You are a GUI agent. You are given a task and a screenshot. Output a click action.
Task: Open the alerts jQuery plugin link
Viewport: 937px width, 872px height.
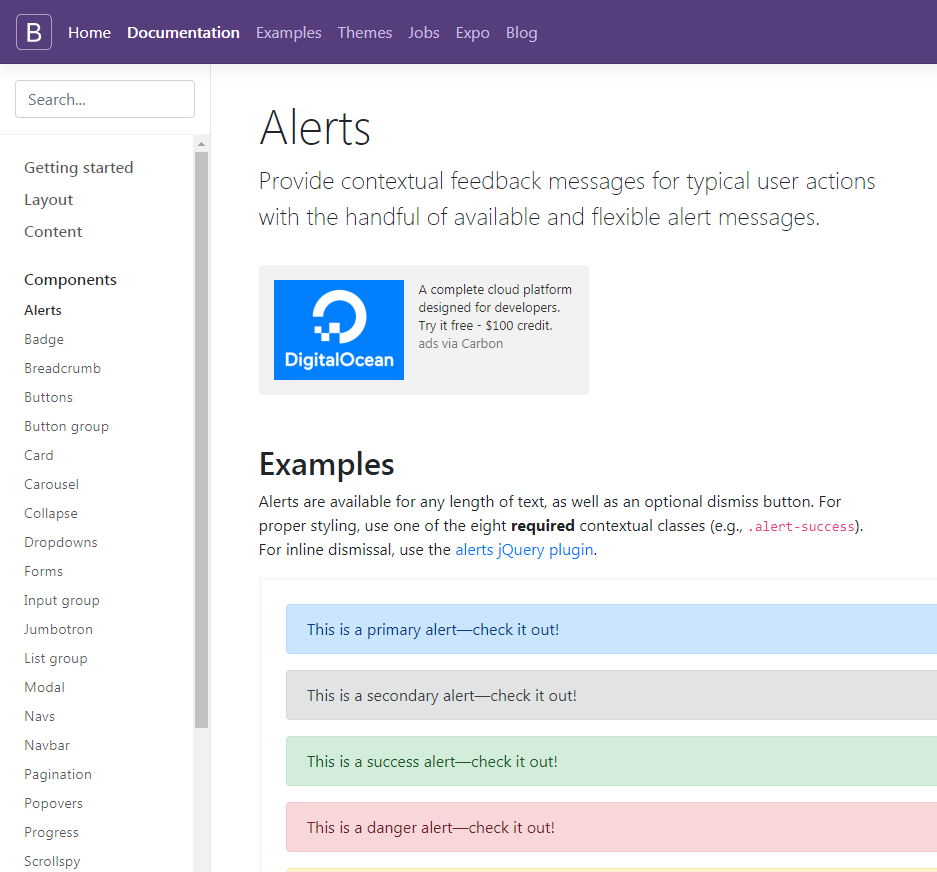point(524,549)
